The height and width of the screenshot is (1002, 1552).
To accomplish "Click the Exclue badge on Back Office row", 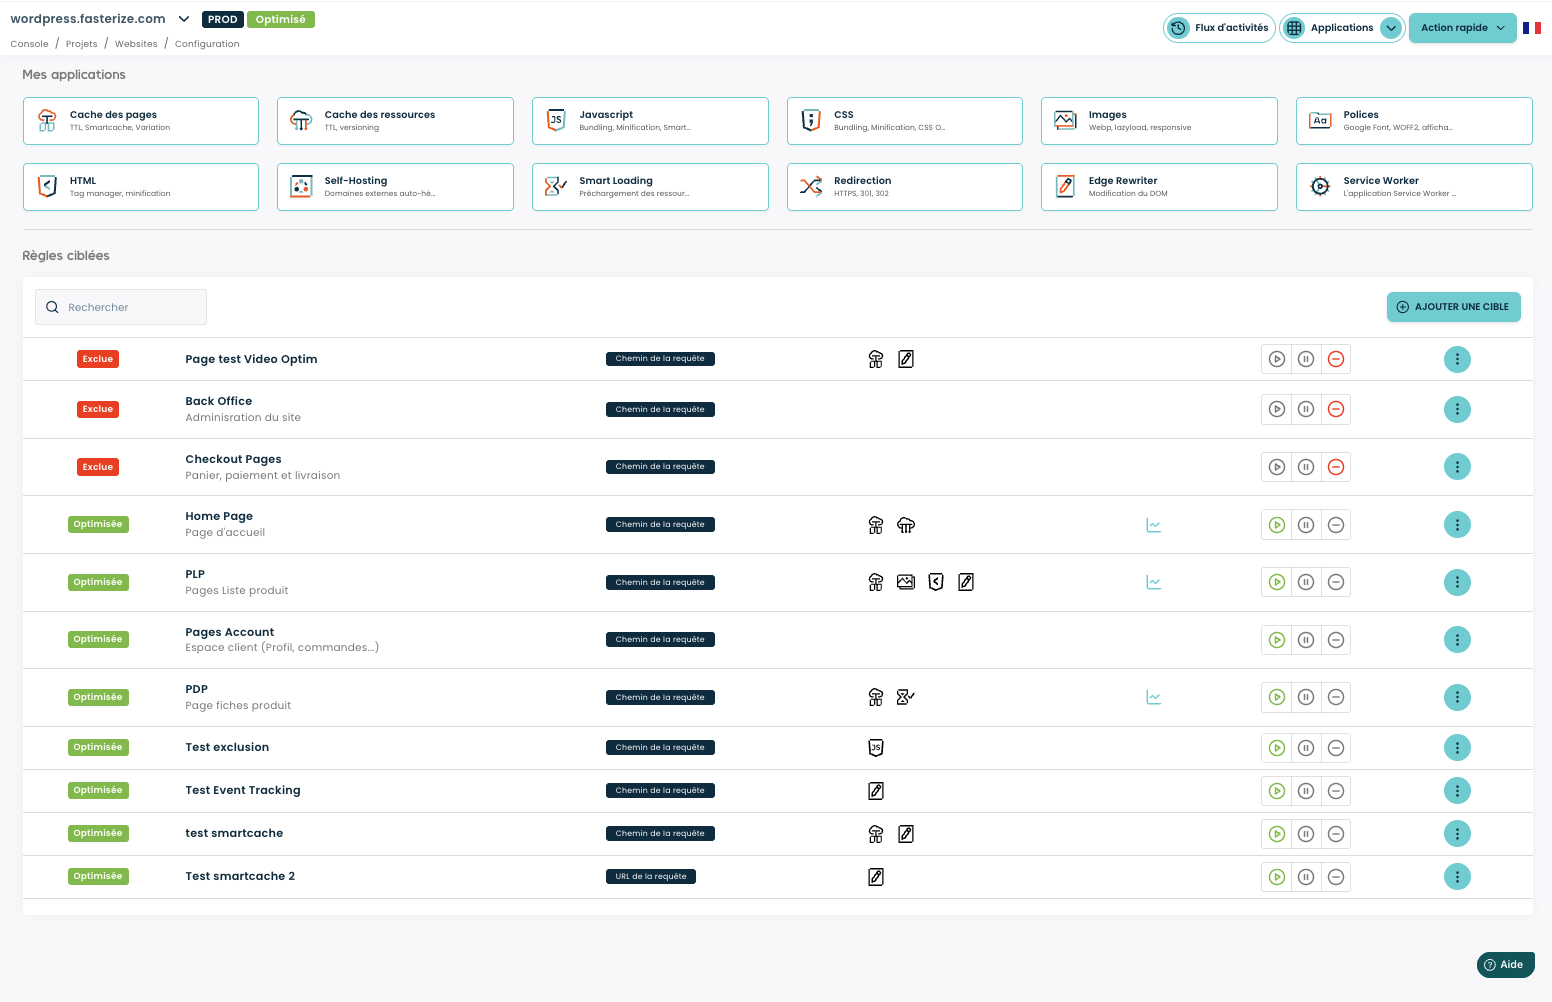I will click(x=98, y=409).
